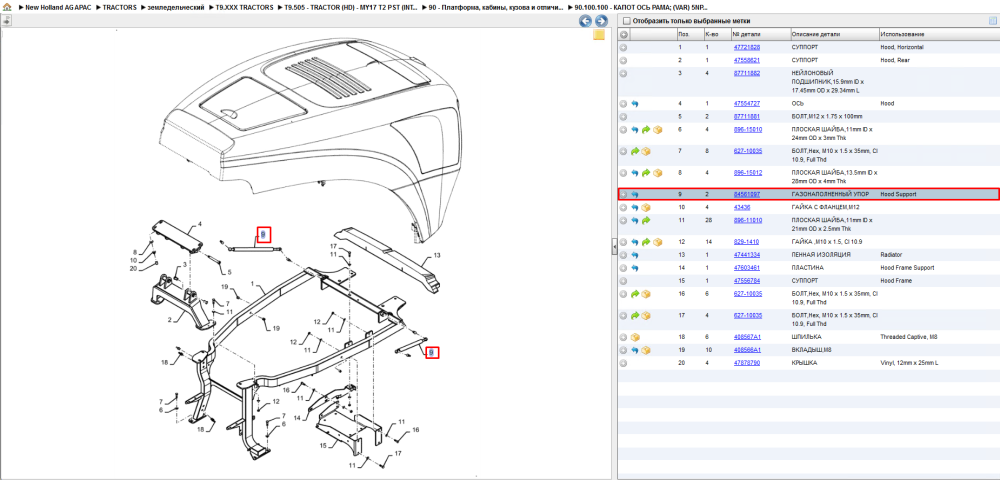This screenshot has width=1000, height=480.
Task: Sort by the 'К-во' column header
Action: (716, 34)
